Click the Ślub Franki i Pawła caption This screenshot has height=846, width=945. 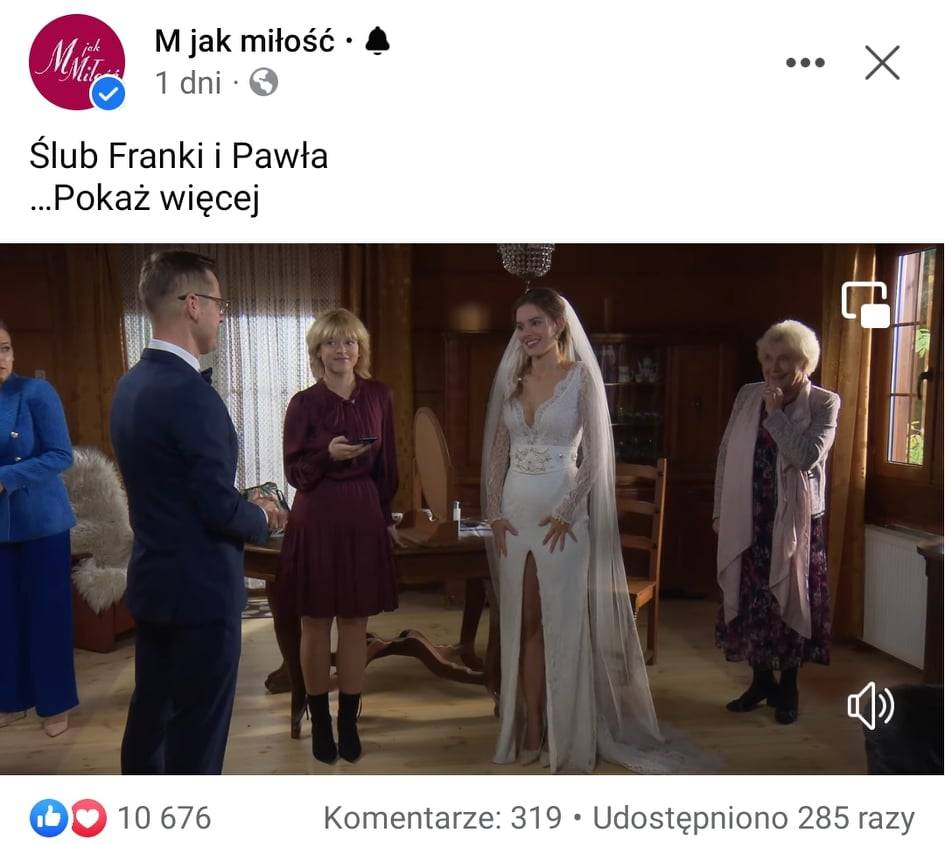coord(178,155)
